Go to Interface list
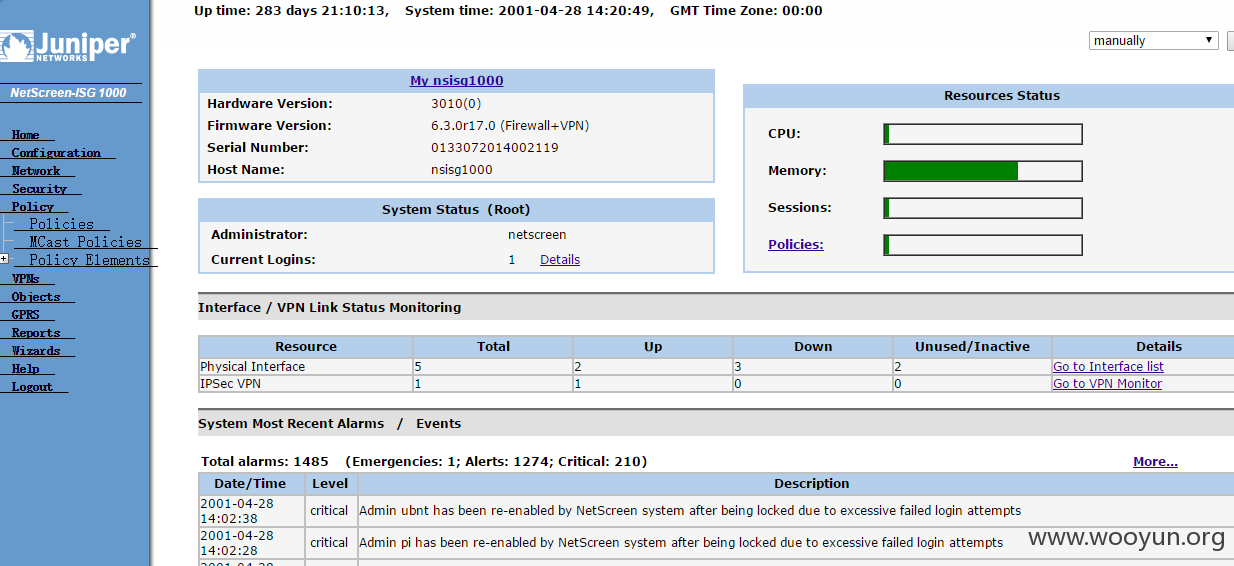Image resolution: width=1234 pixels, height=566 pixels. (x=1108, y=367)
